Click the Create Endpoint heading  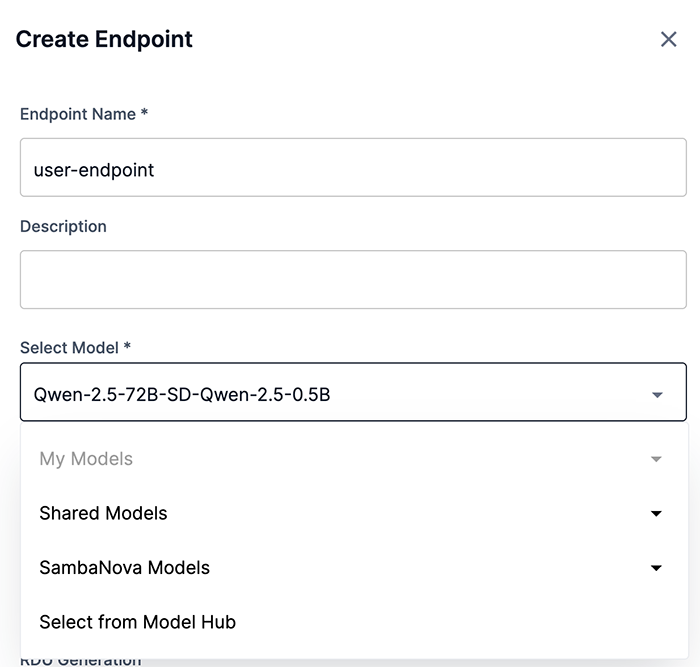pyautogui.click(x=104, y=39)
